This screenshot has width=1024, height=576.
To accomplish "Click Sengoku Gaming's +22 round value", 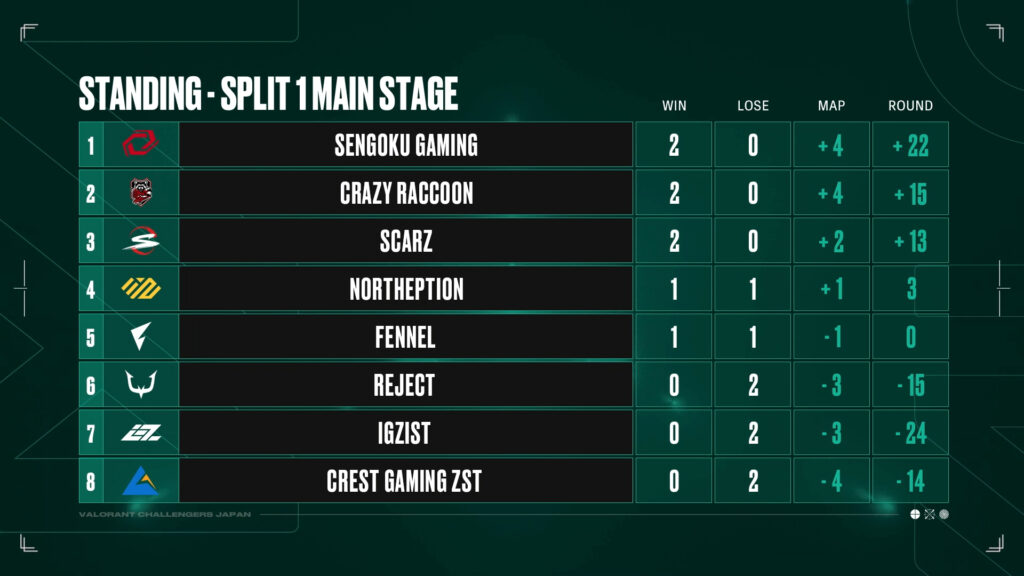I will point(910,145).
